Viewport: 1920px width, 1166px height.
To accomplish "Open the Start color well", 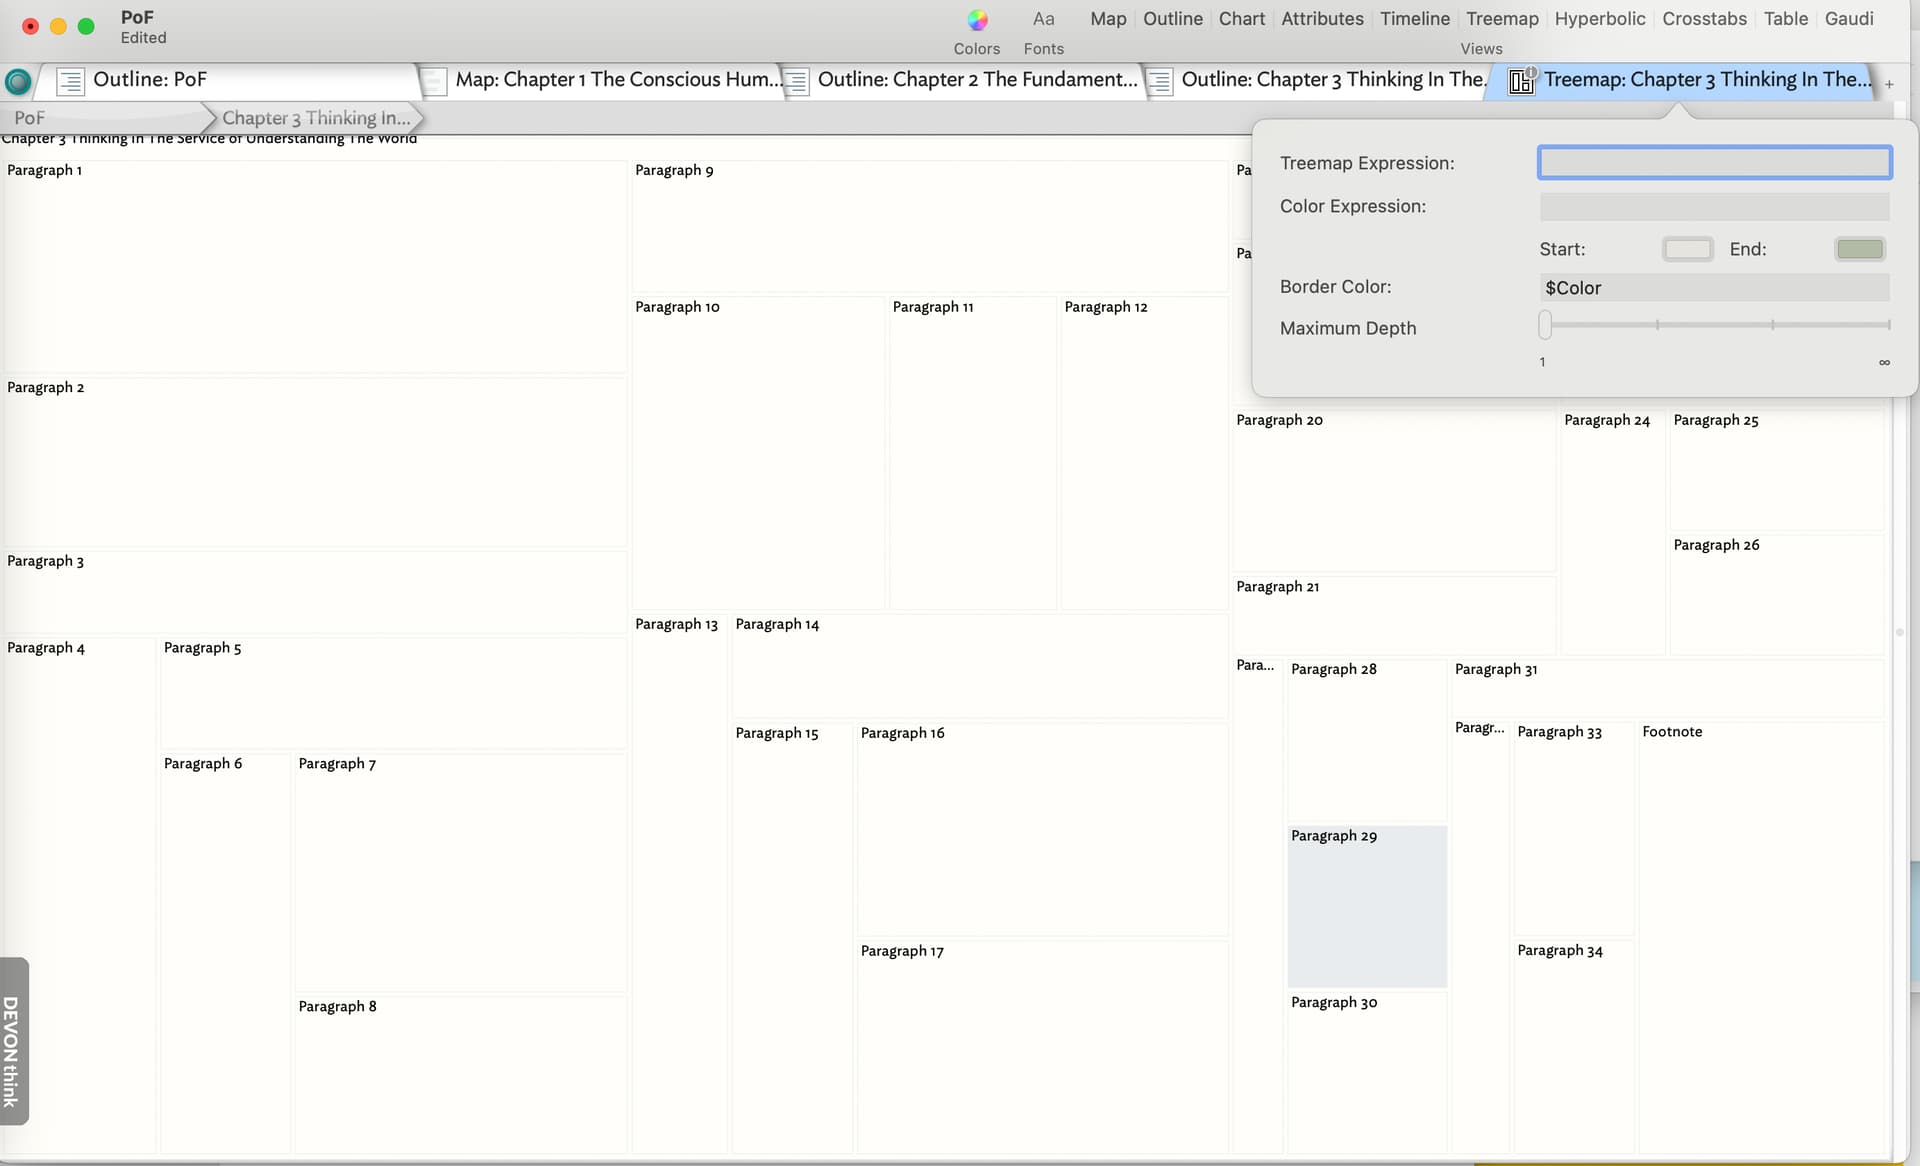I will pos(1687,249).
